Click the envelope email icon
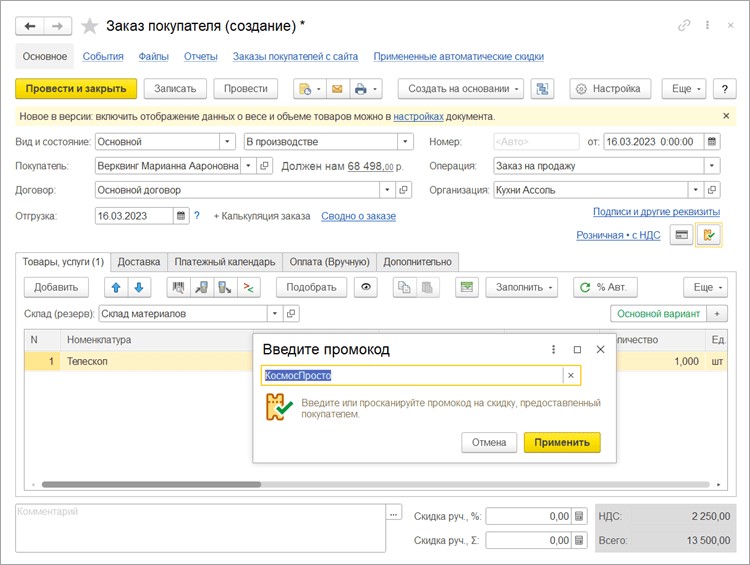This screenshot has width=750, height=565. tap(337, 89)
